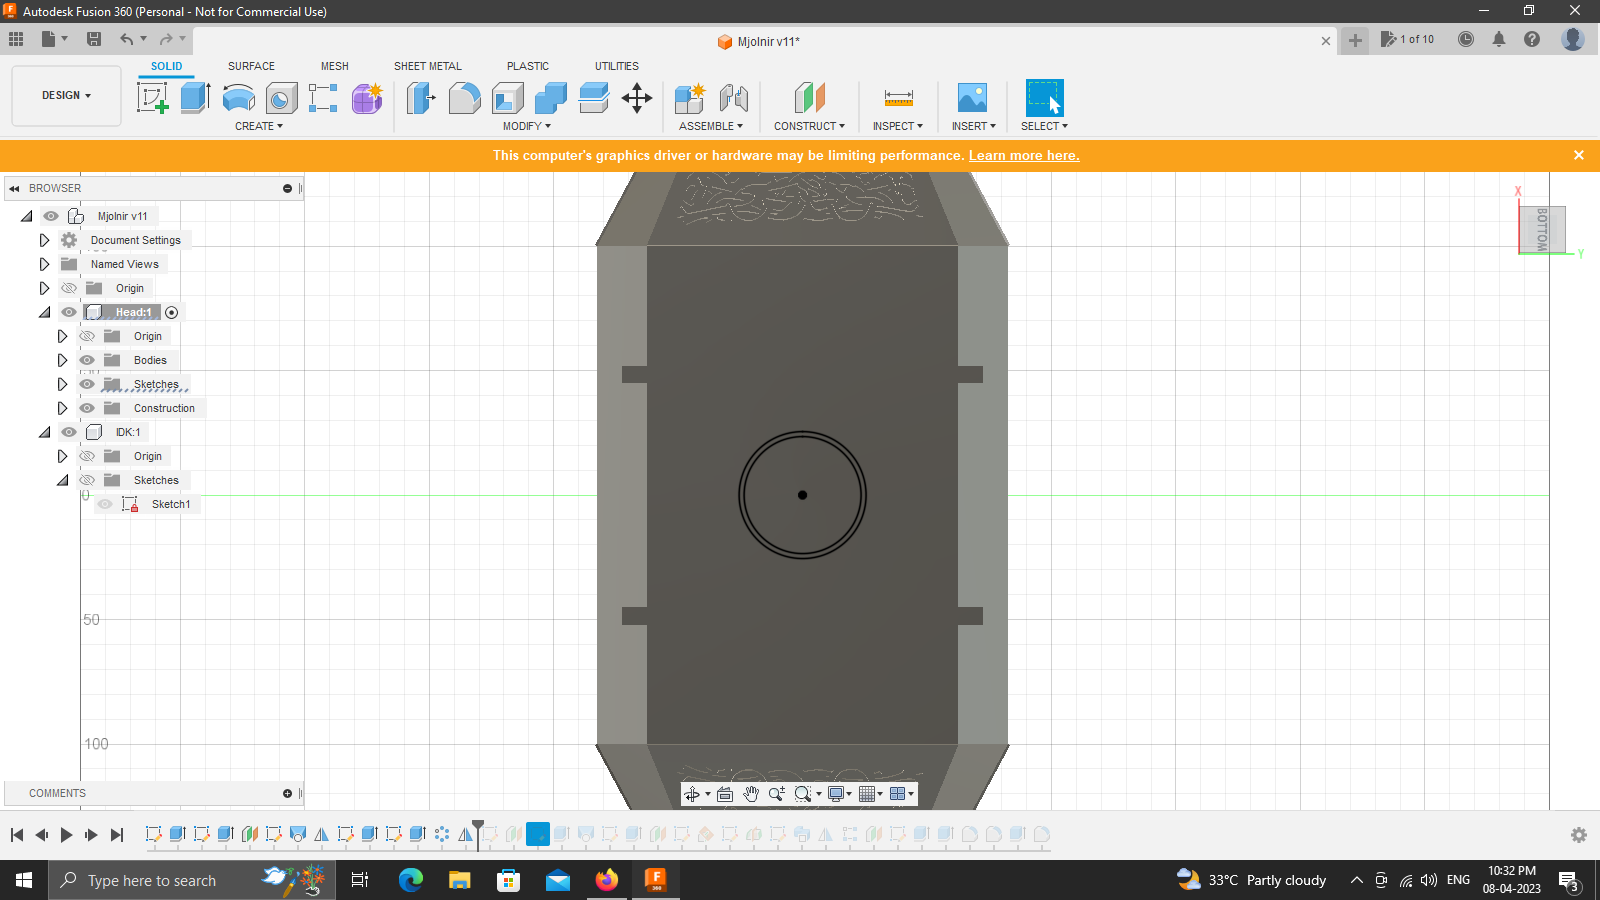Switch to the SHEET METAL tab
1600x900 pixels.
tap(427, 66)
